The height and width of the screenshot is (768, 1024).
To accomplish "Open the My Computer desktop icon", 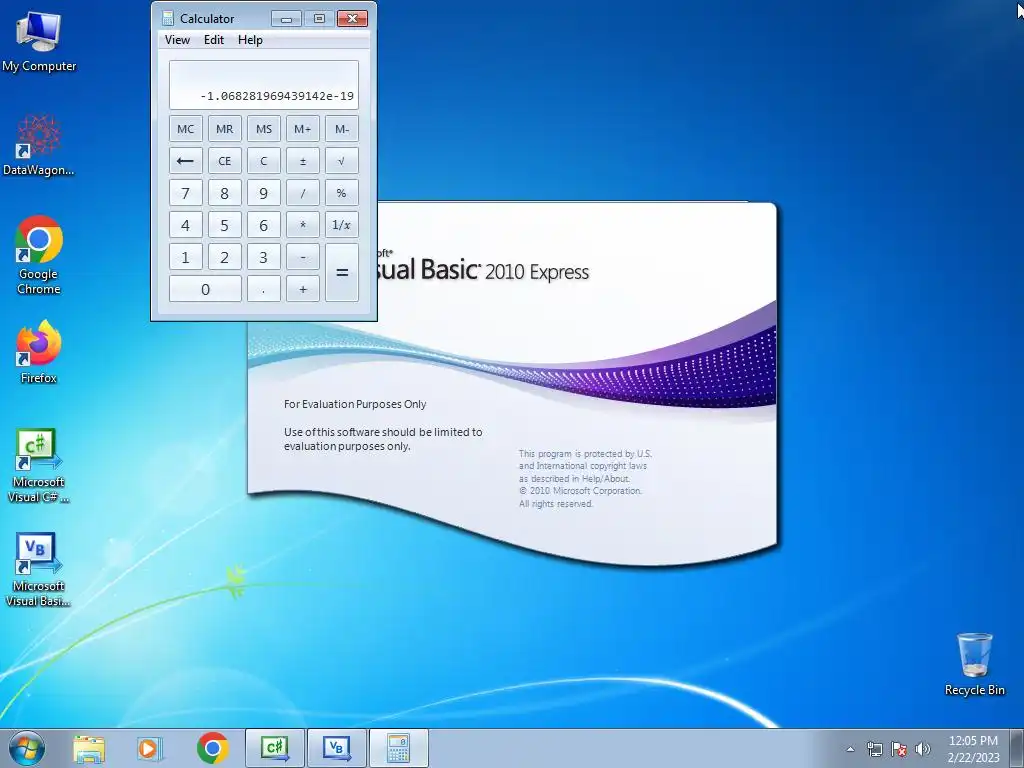I will pyautogui.click(x=39, y=42).
